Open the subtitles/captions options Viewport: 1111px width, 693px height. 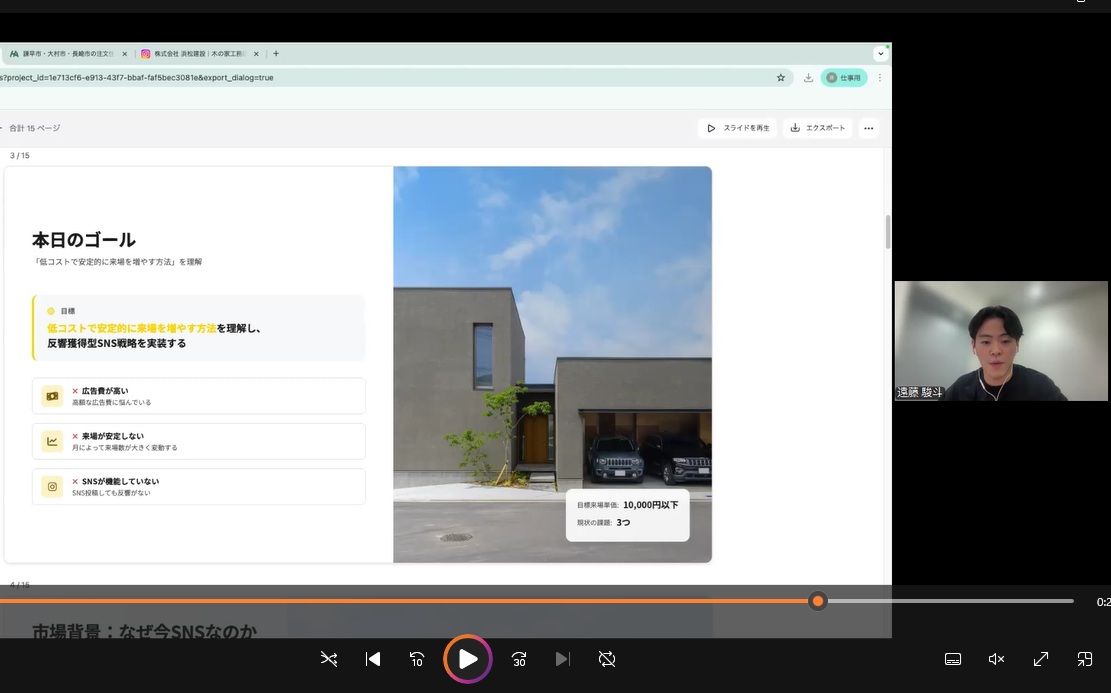tap(953, 659)
